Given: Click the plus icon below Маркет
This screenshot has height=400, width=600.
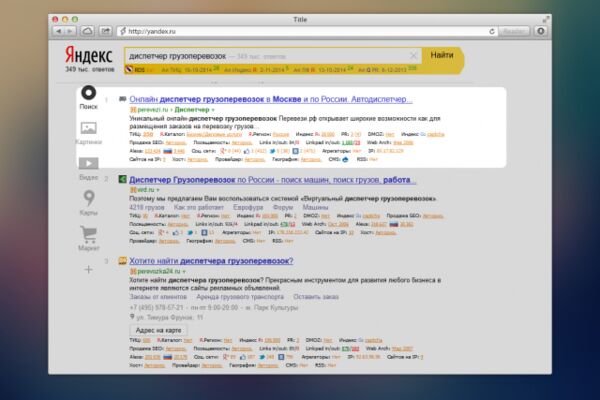Looking at the screenshot, I should coord(88,269).
